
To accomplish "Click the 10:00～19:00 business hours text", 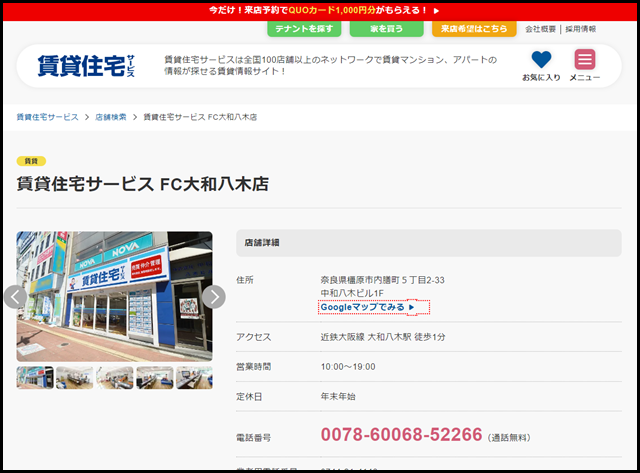I will tap(348, 367).
